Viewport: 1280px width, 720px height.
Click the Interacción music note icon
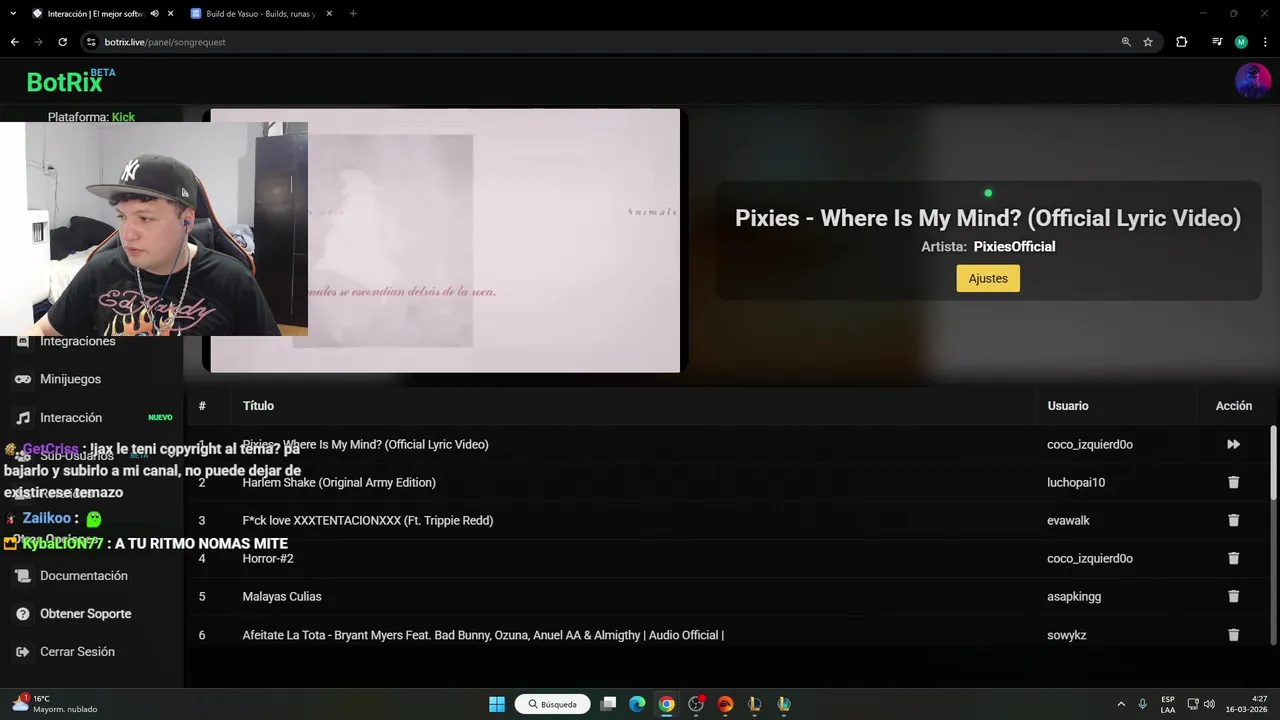point(22,417)
